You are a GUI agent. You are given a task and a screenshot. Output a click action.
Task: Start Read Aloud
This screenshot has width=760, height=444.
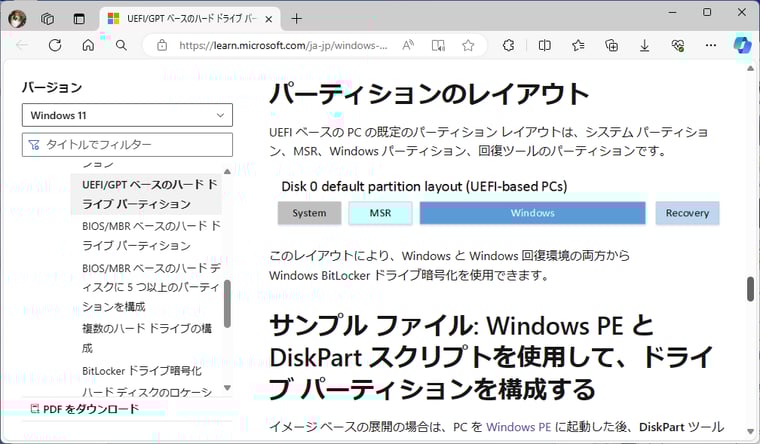pyautogui.click(x=408, y=46)
